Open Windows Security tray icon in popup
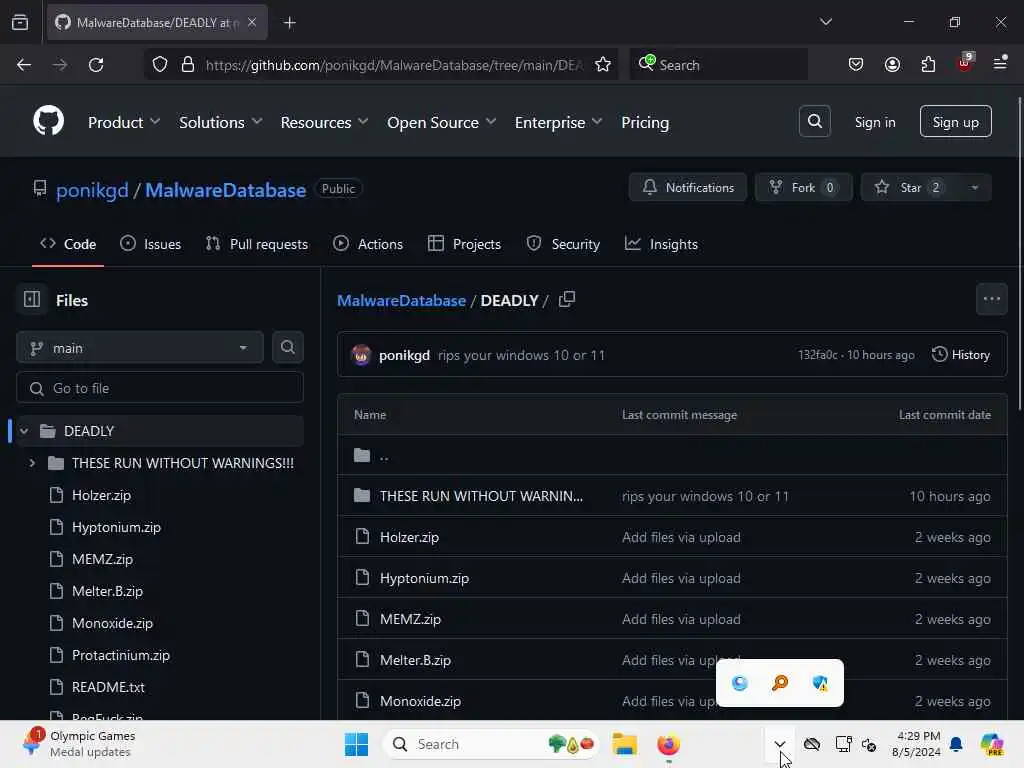This screenshot has width=1024, height=768. tap(820, 683)
